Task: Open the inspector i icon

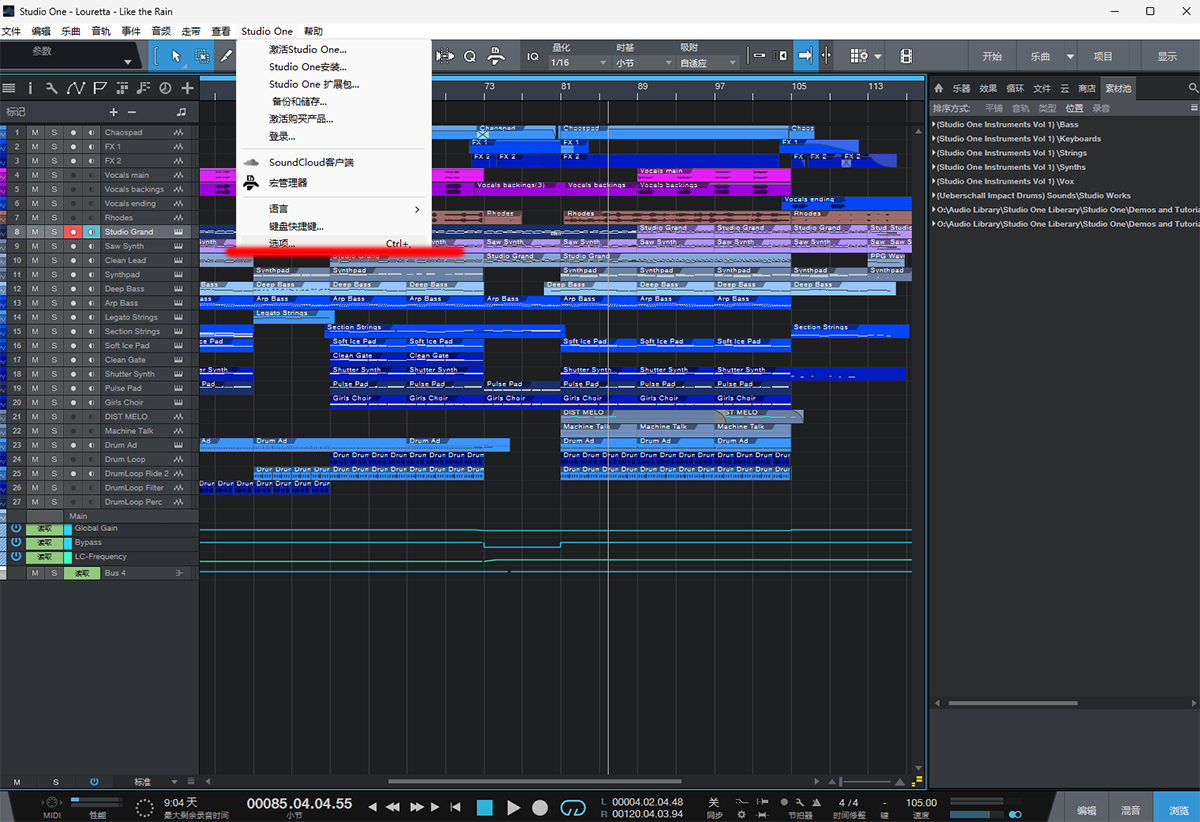Action: click(30, 88)
